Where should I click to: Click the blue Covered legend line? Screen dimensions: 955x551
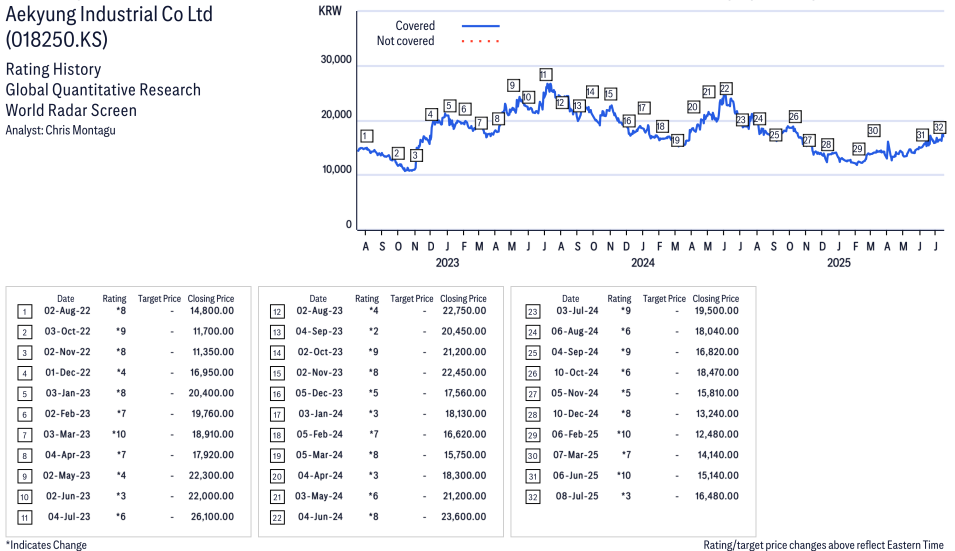pyautogui.click(x=481, y=26)
